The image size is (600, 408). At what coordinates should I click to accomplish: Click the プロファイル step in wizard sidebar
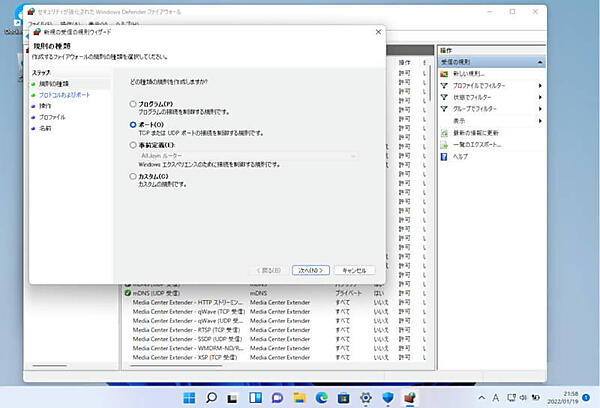pyautogui.click(x=52, y=117)
